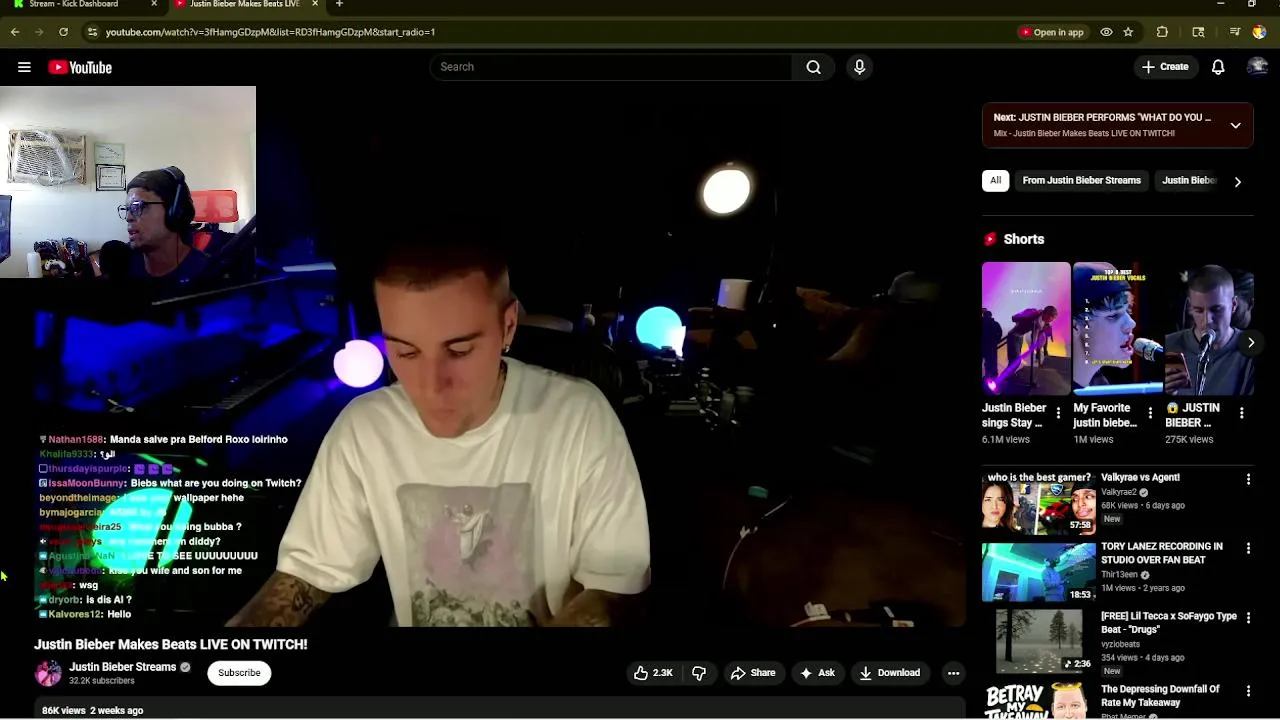Click the browser back arrow
The height and width of the screenshot is (720, 1280).
pyautogui.click(x=15, y=32)
